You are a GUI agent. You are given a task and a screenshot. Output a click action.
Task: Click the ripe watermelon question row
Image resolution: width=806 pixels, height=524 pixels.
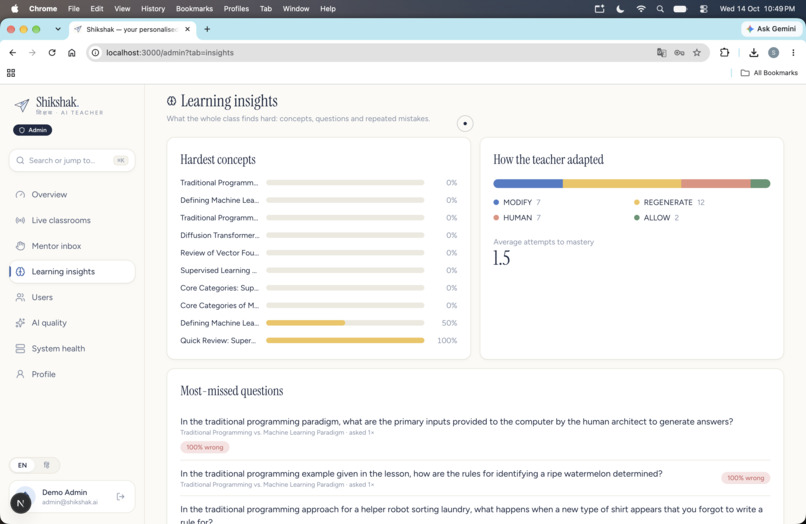click(475, 478)
